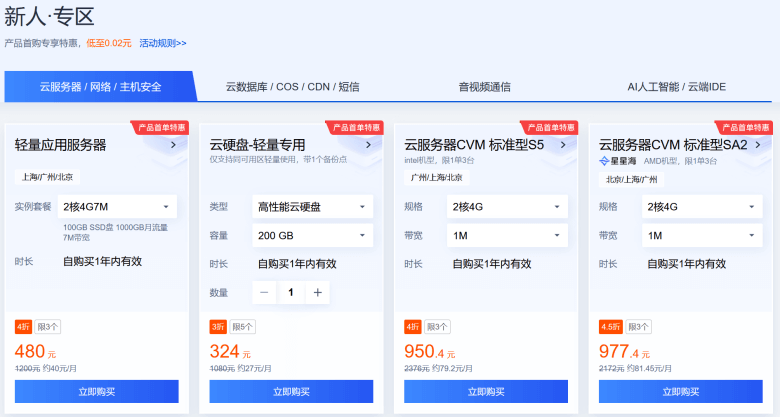
Task: Click the arrow icon on 云硬盘-轻量专用 card
Action: (x=369, y=145)
